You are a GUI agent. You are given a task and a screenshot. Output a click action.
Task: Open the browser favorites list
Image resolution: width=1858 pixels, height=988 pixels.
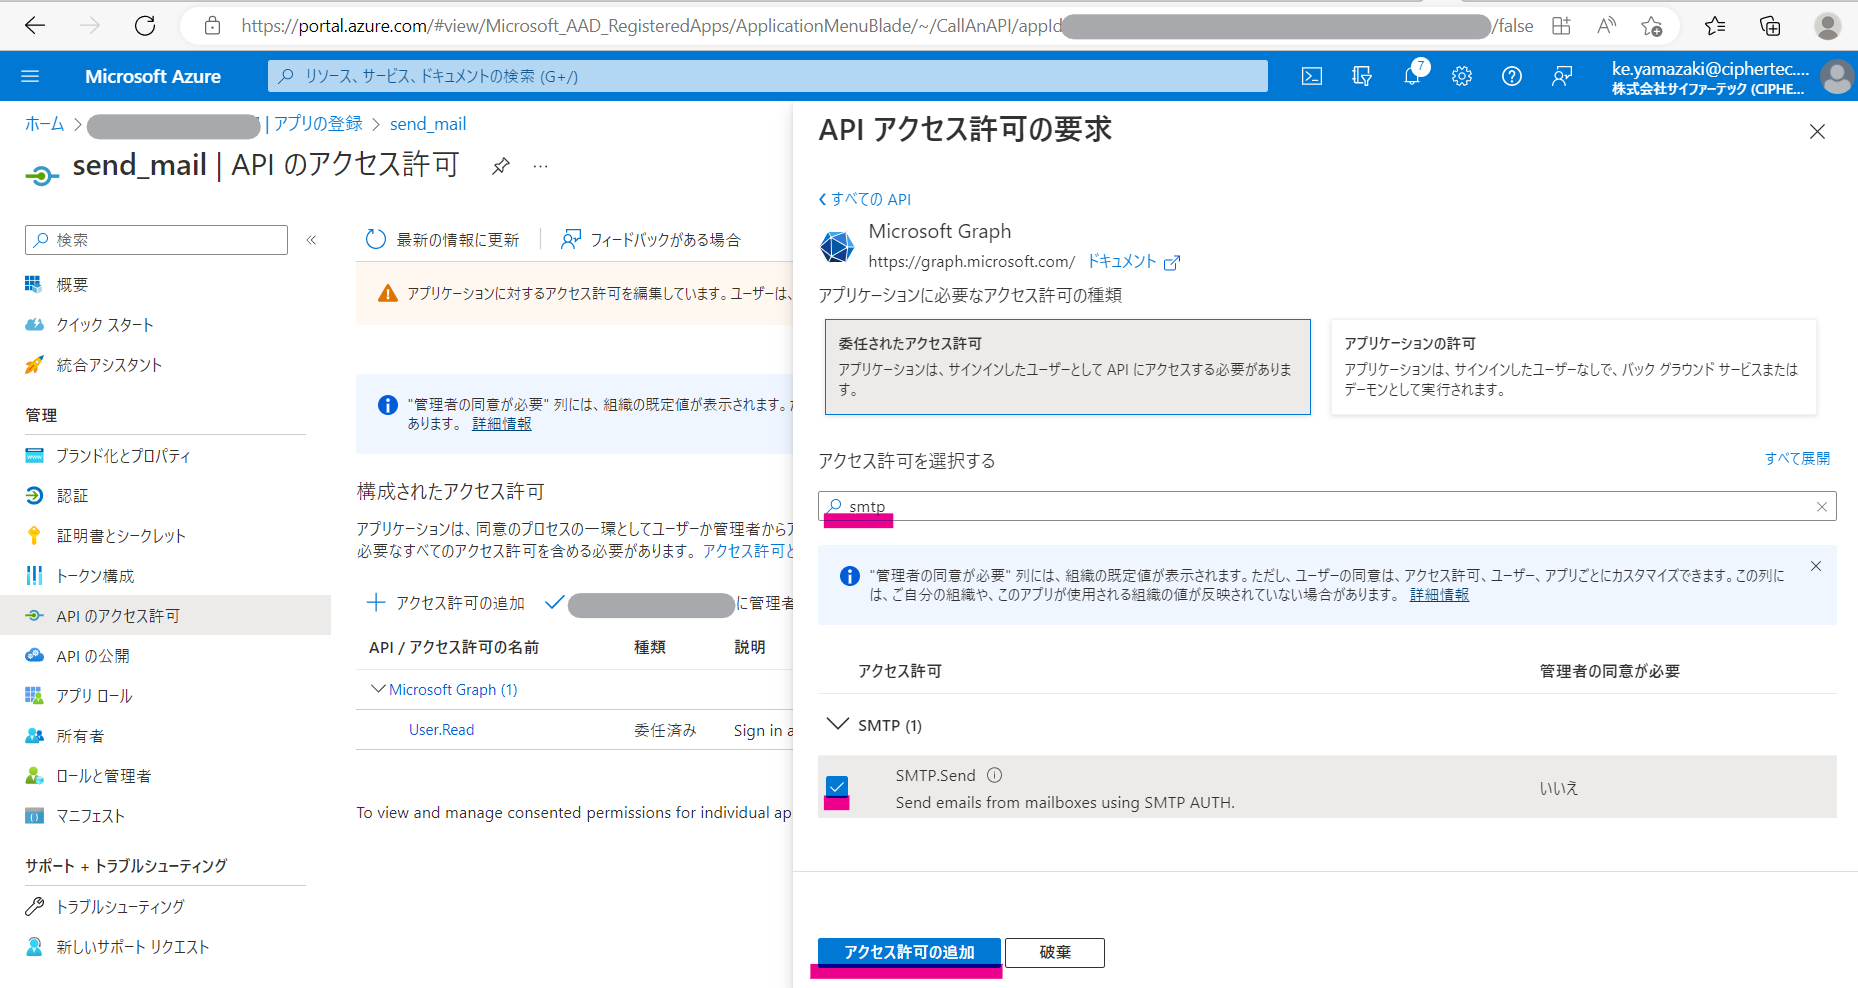1715,26
